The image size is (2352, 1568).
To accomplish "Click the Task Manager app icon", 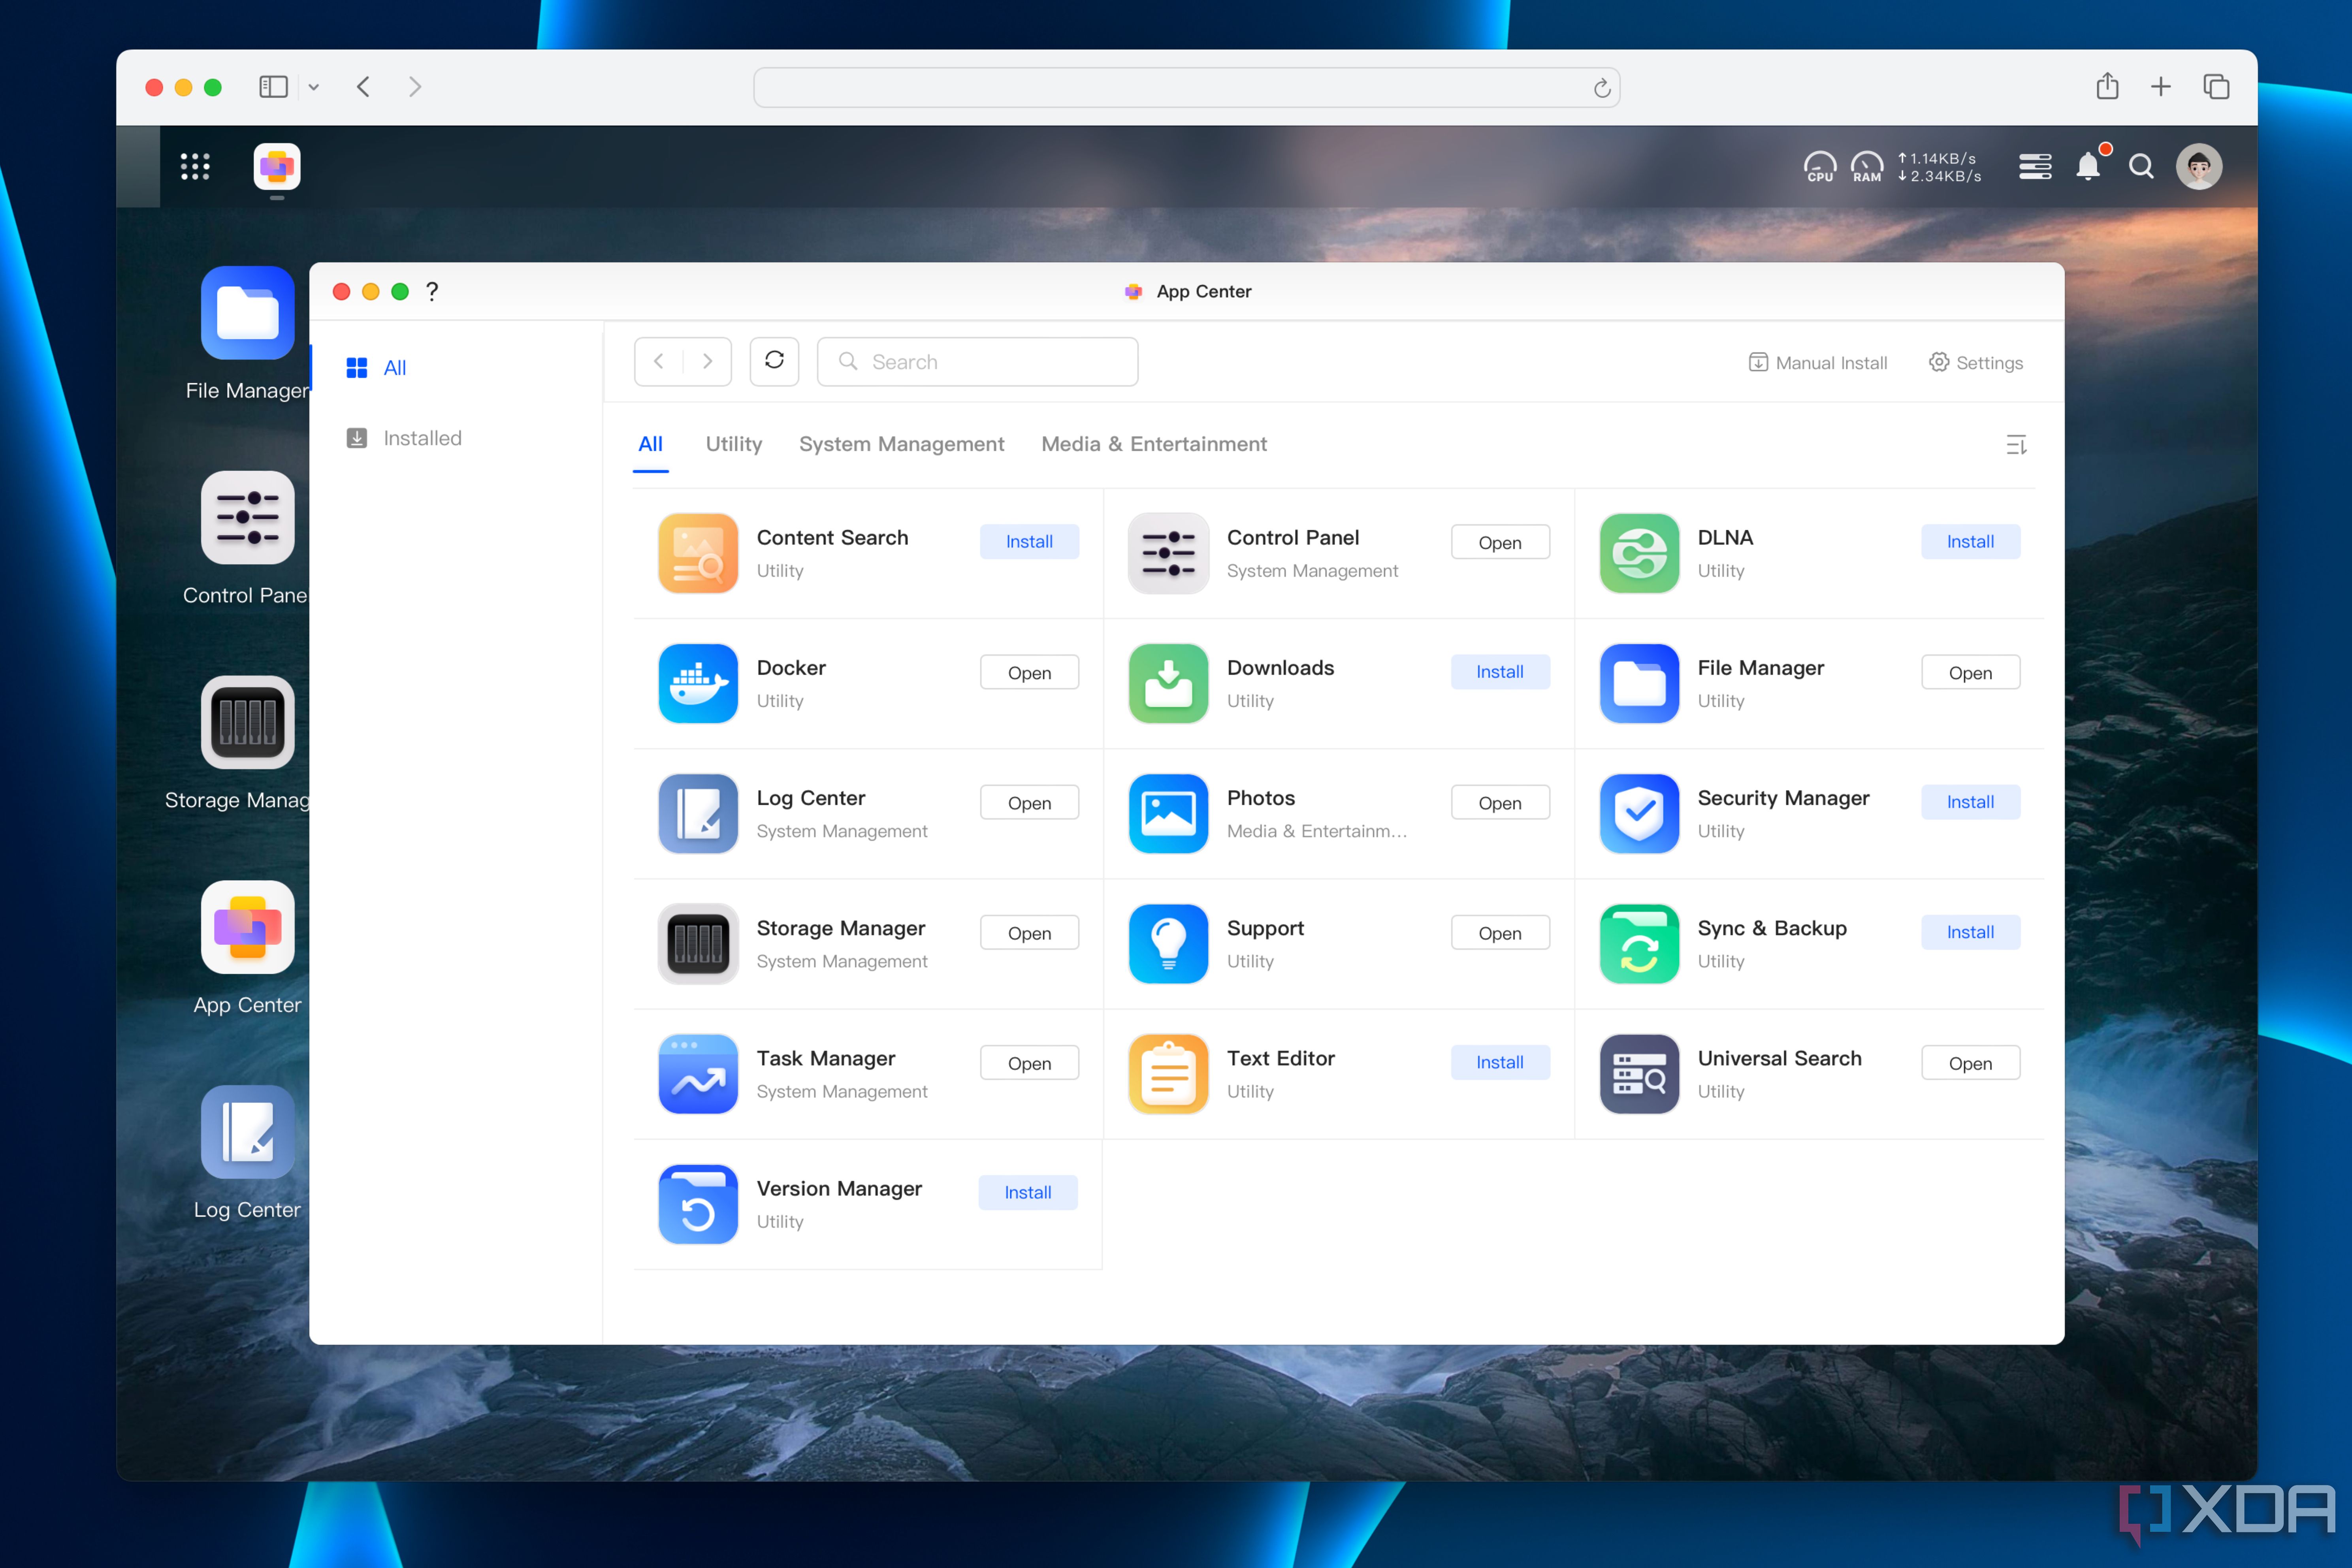I will coord(698,1074).
